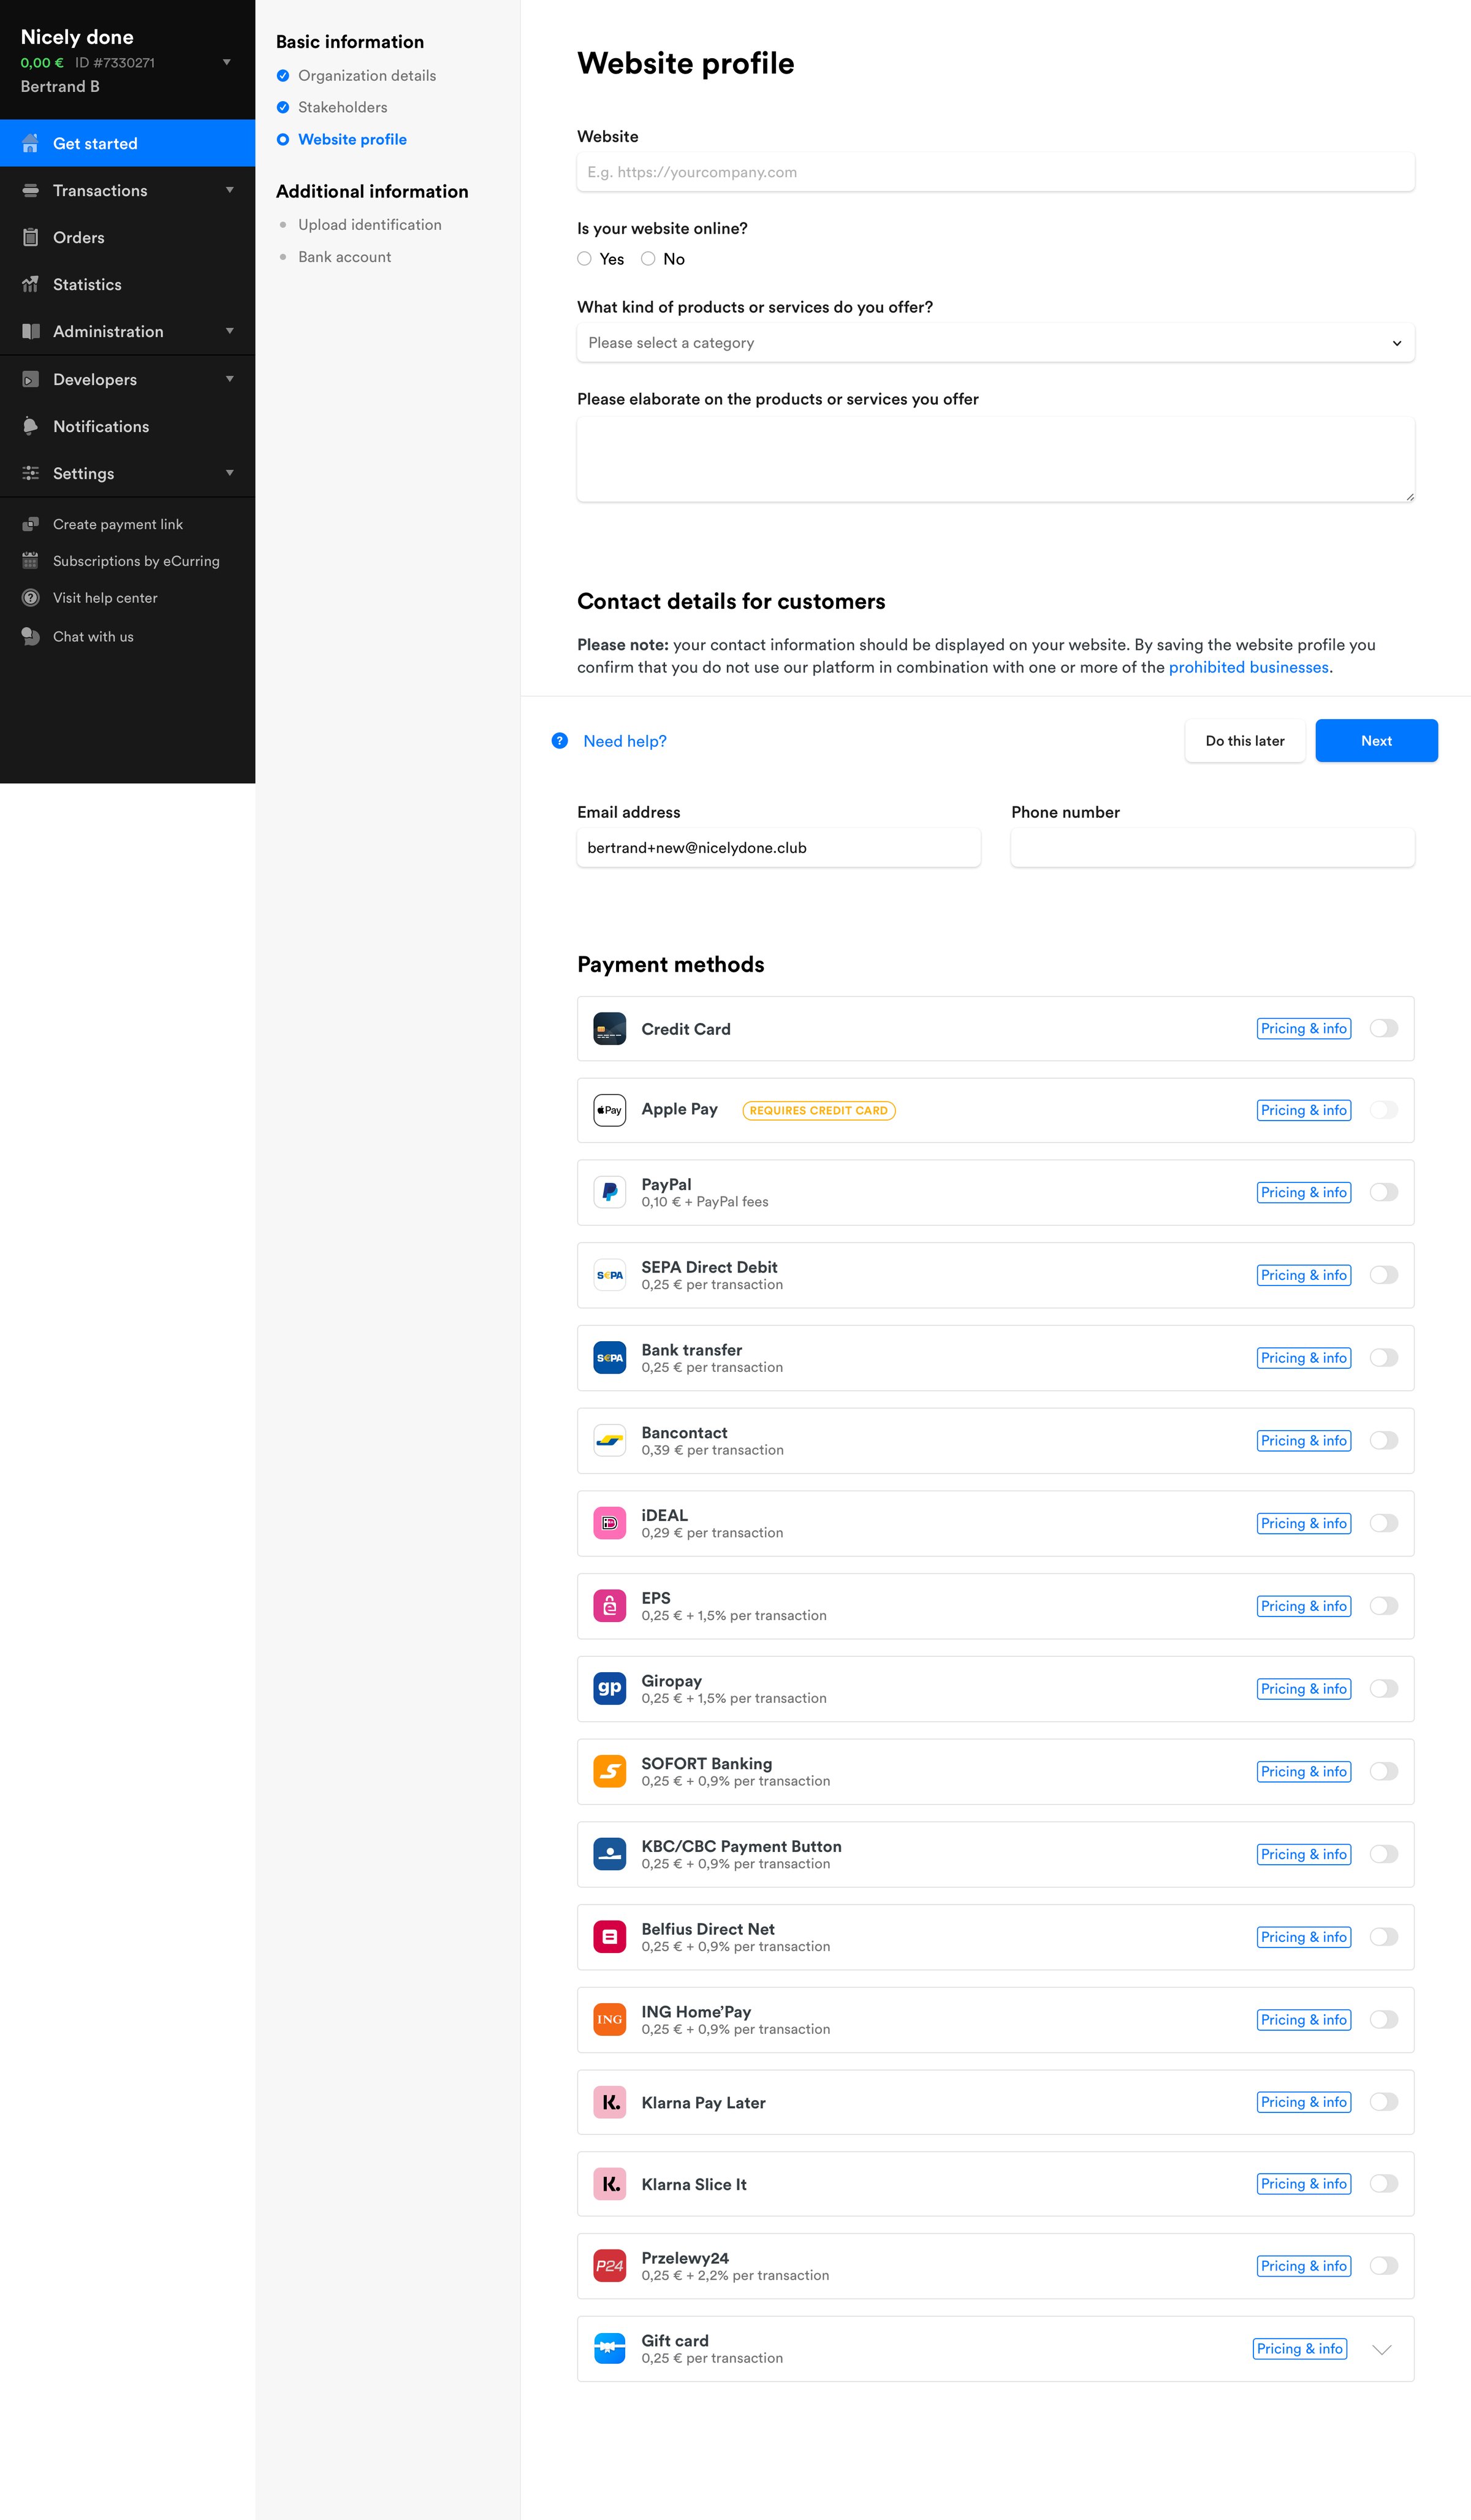This screenshot has width=1471, height=2520.
Task: Click the Need help question mark icon
Action: (560, 741)
